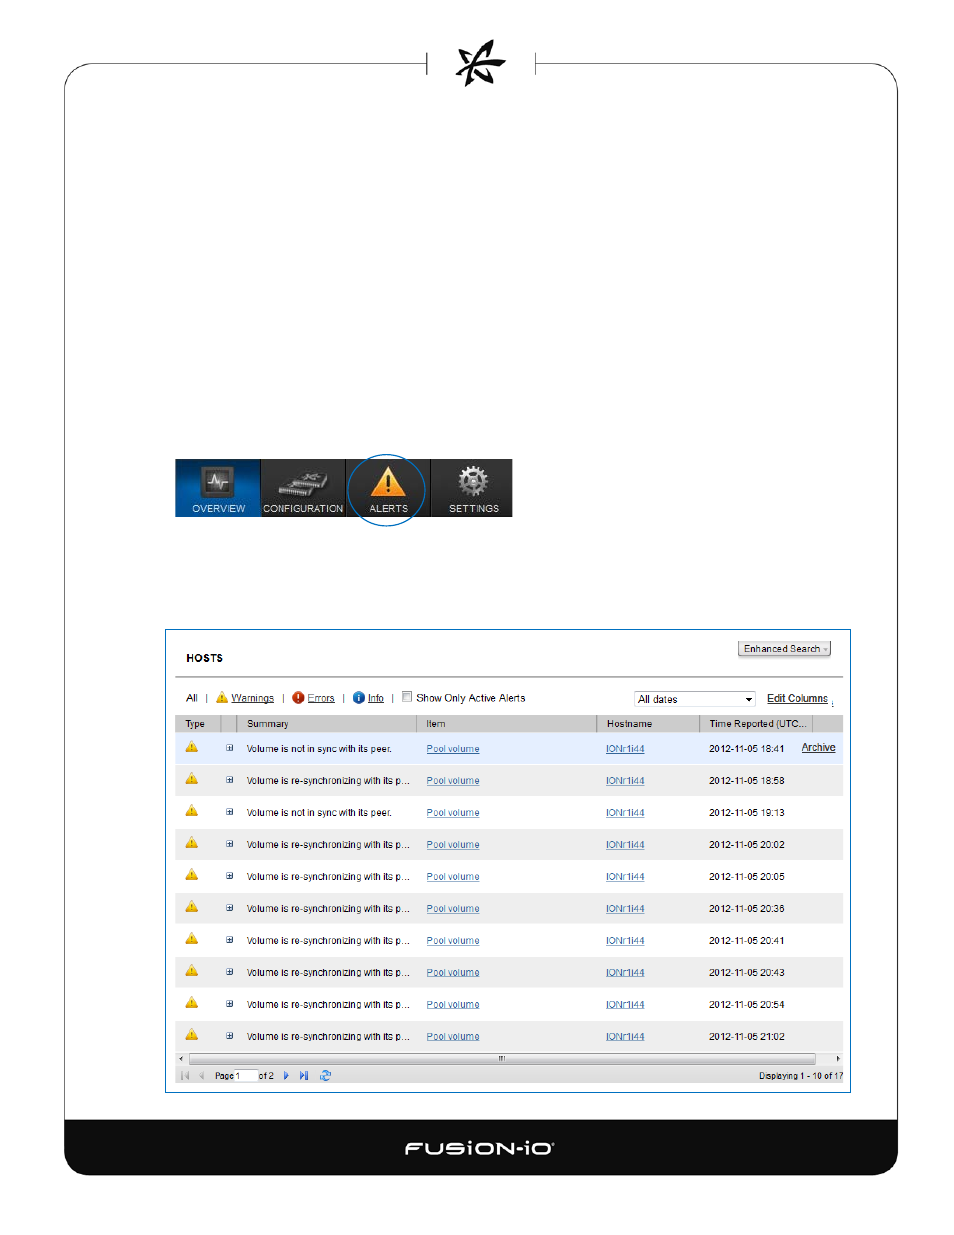Go to the previous page of alerts

click(201, 1076)
